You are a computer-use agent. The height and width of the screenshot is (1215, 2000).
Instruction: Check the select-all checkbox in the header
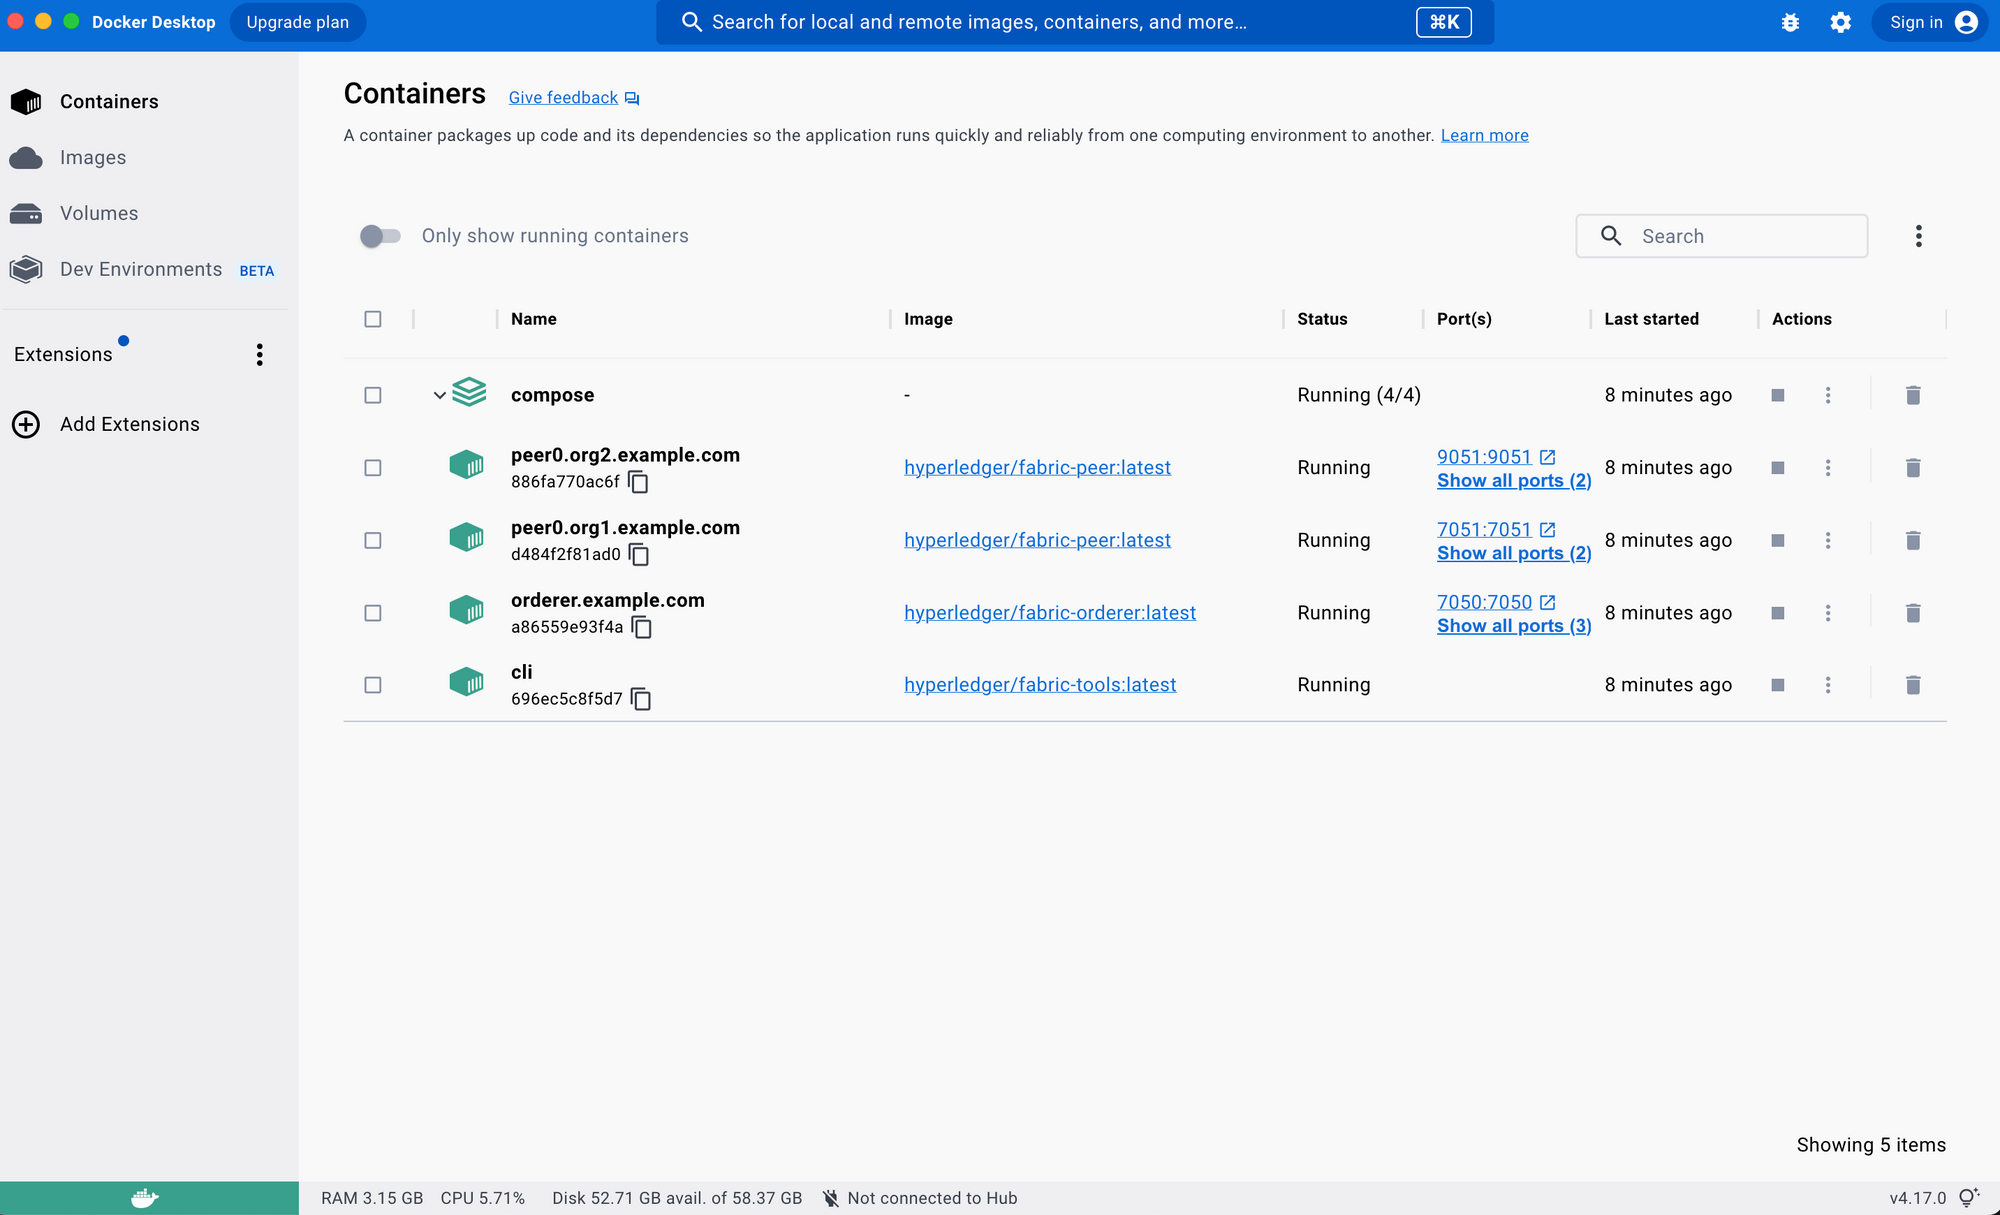tap(373, 319)
